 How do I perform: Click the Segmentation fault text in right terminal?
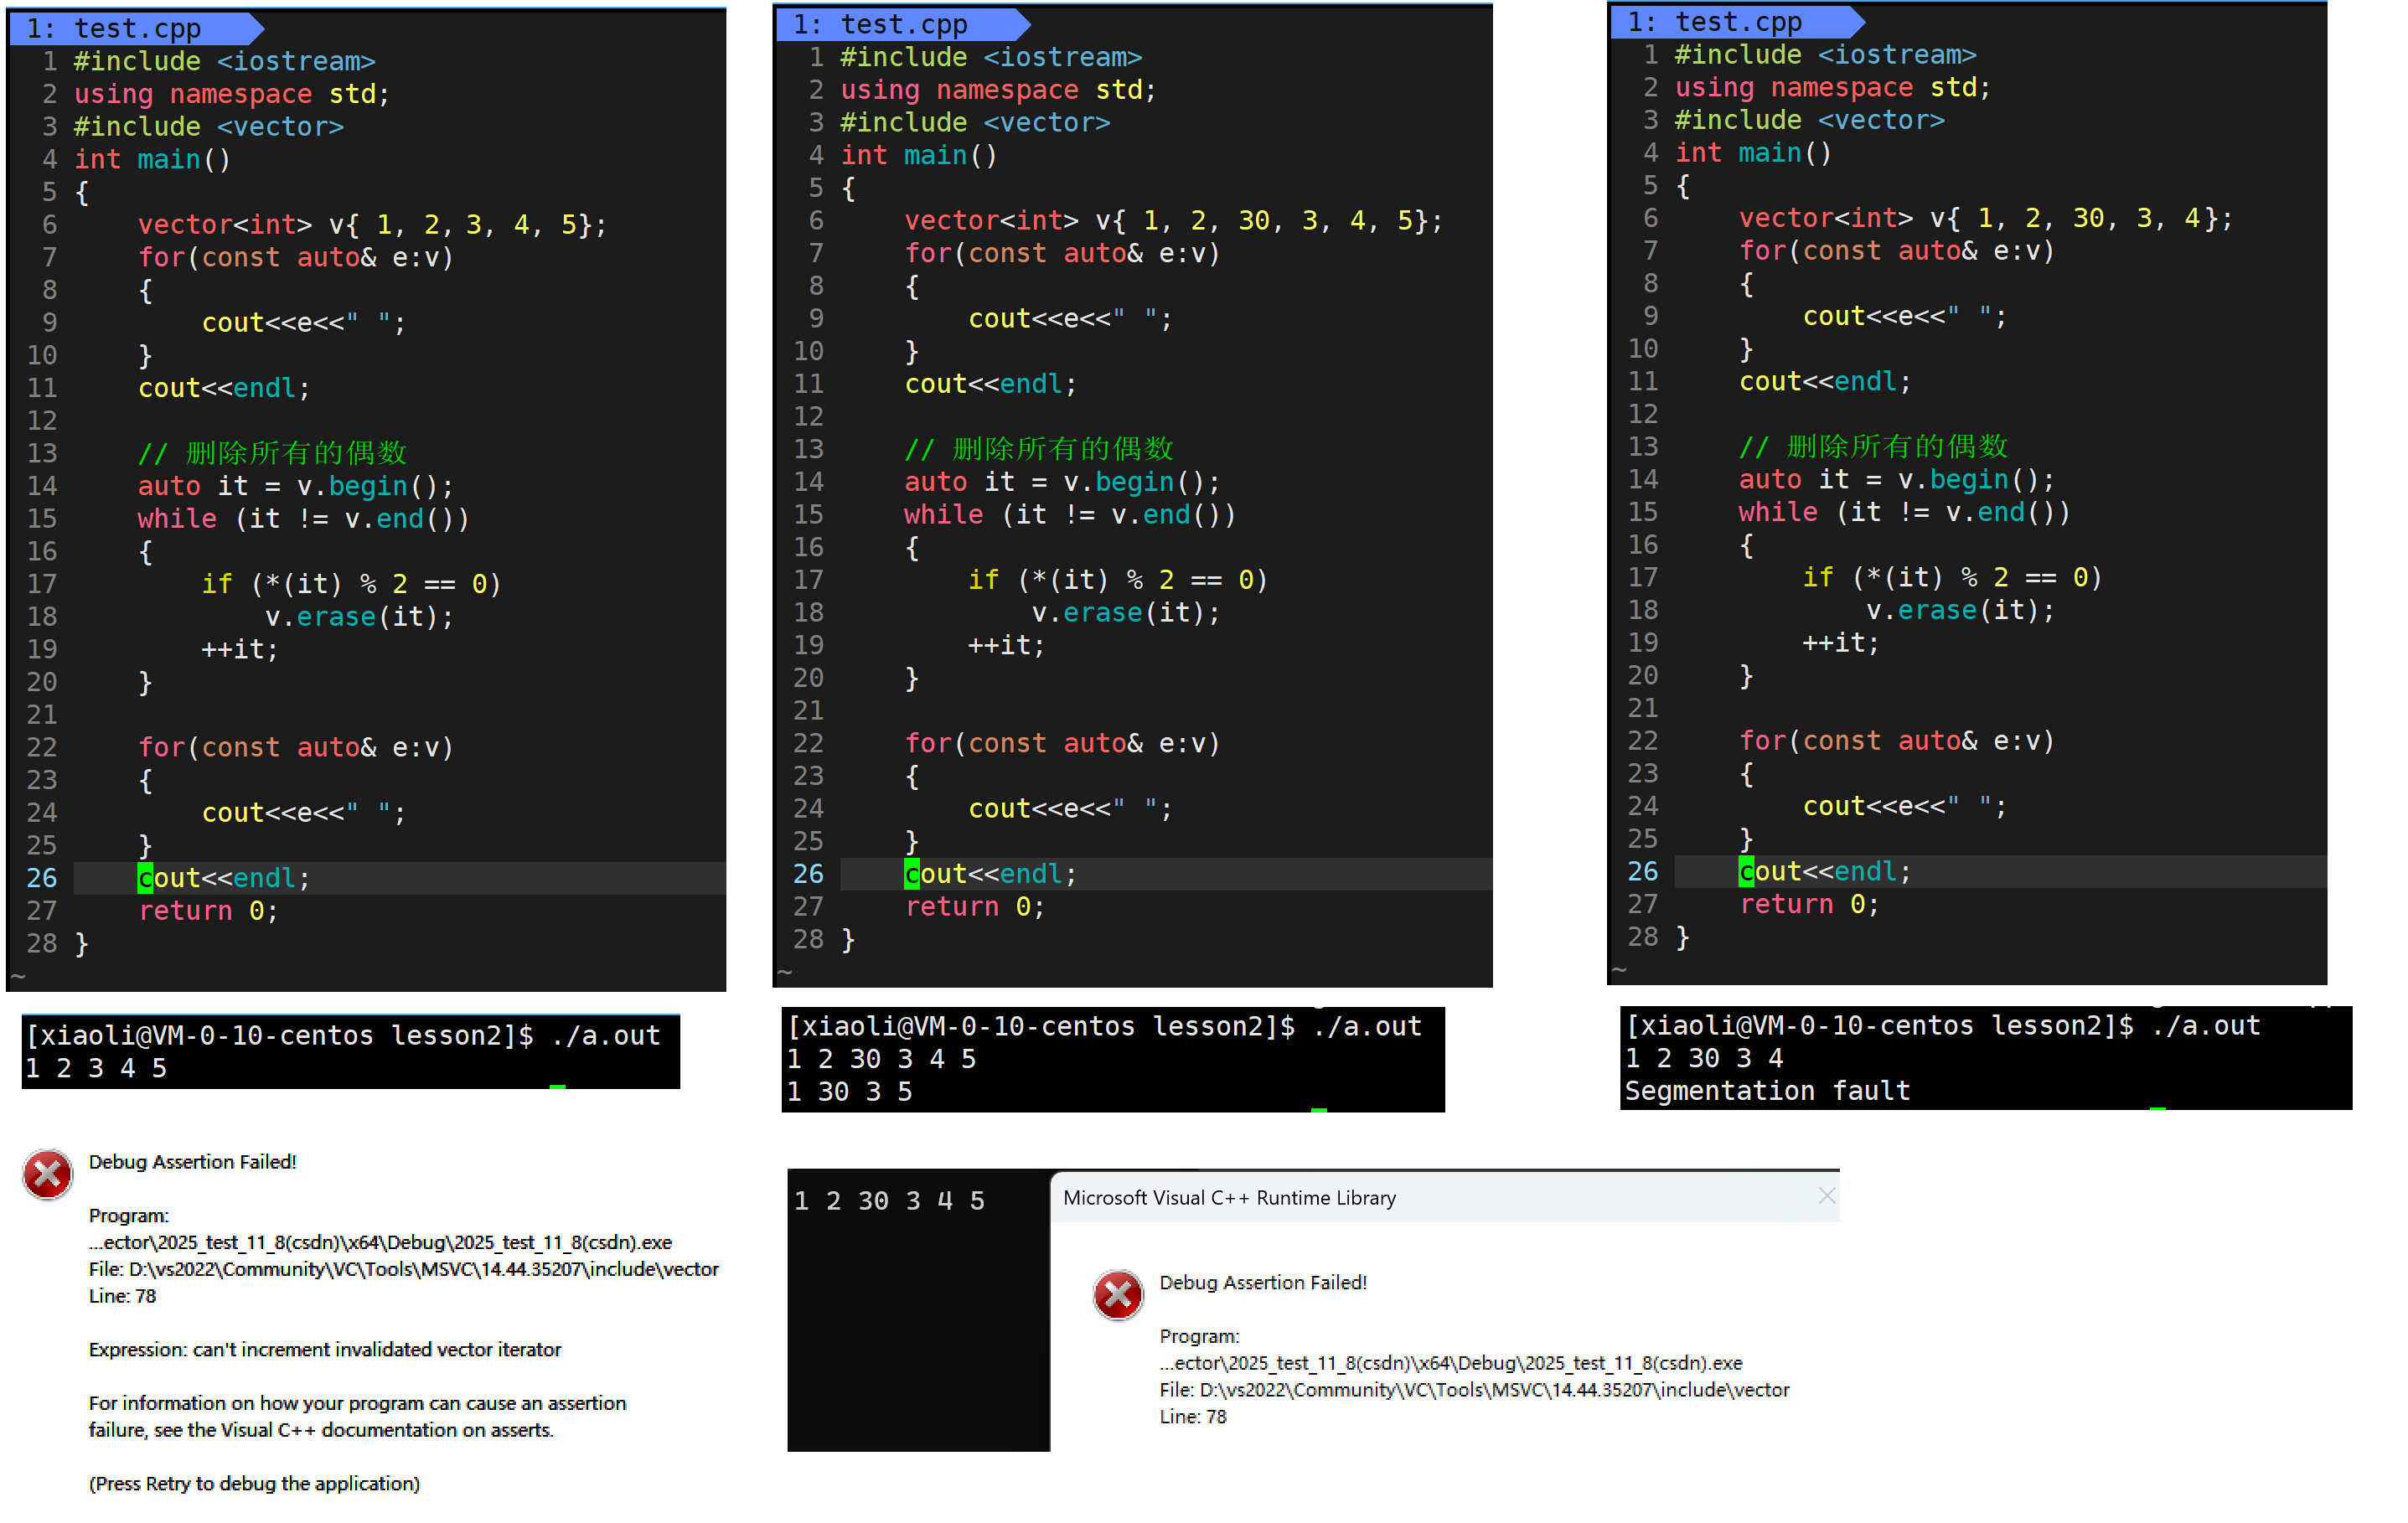(1767, 1091)
